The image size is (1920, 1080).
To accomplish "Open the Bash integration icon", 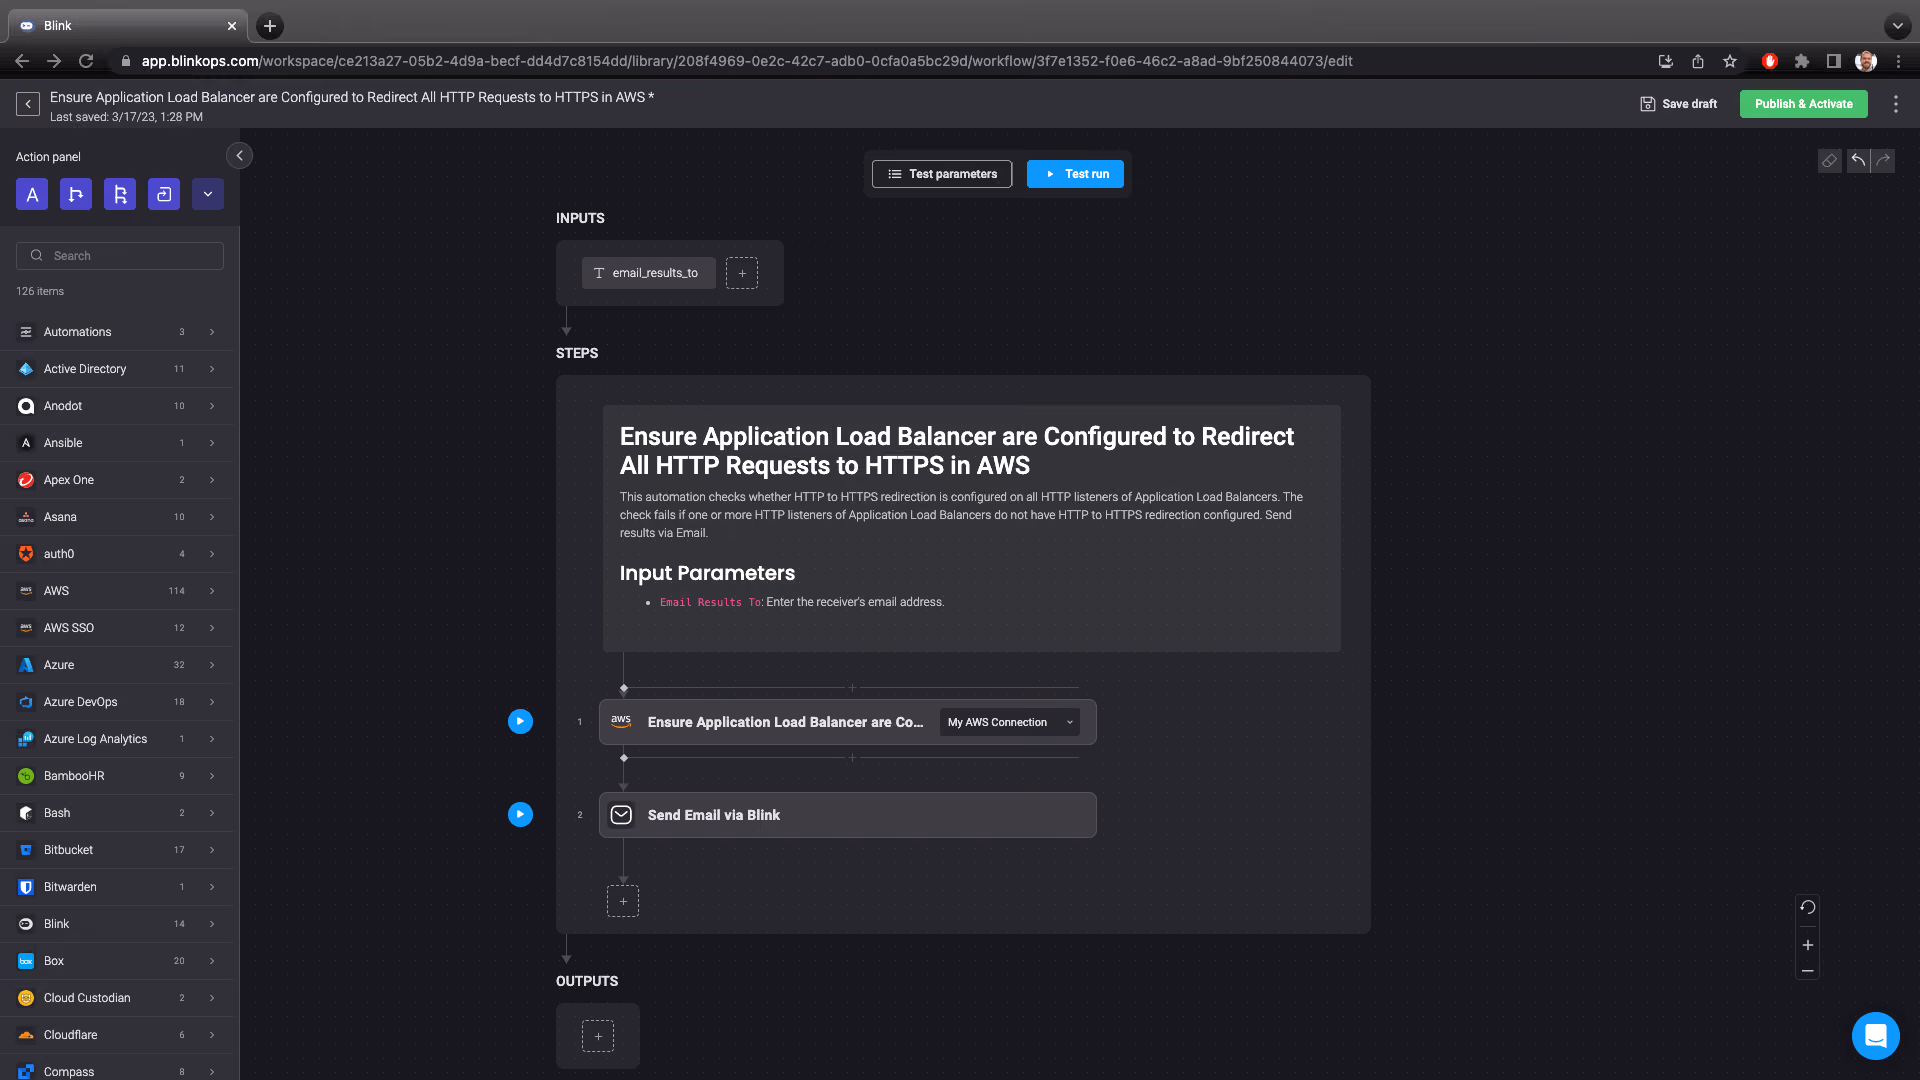I will 26,813.
